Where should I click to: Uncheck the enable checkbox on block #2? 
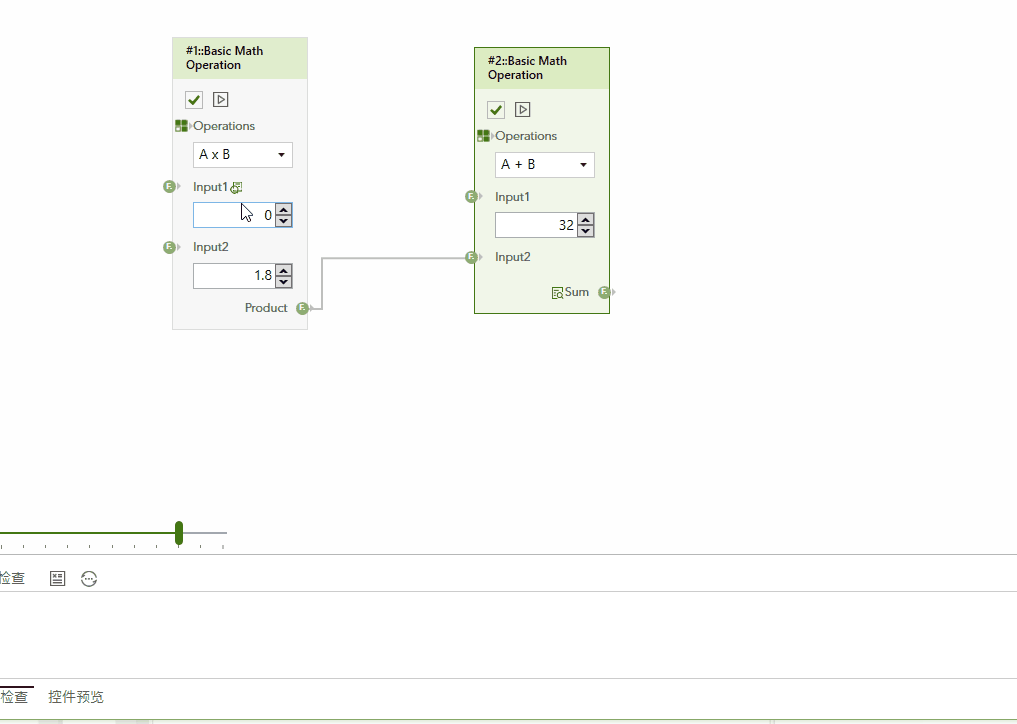tap(496, 110)
